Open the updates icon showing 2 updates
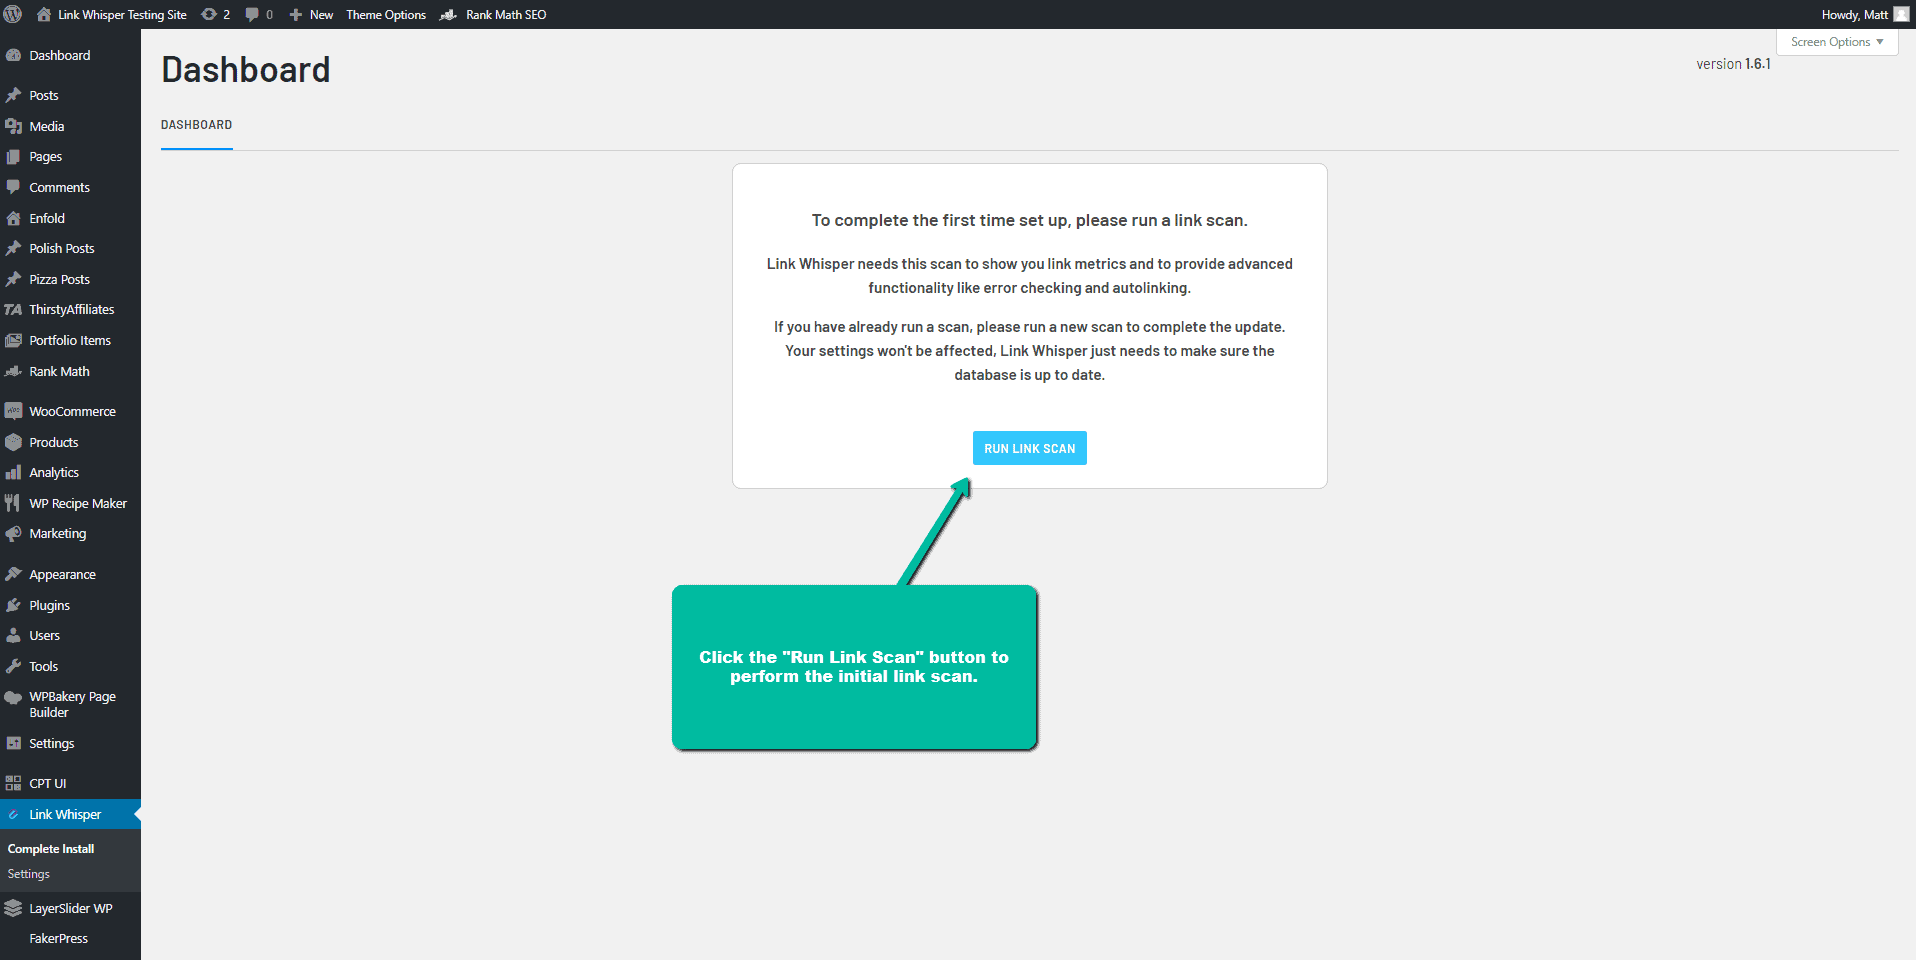Screen dimensions: 1916x960 click(x=209, y=14)
